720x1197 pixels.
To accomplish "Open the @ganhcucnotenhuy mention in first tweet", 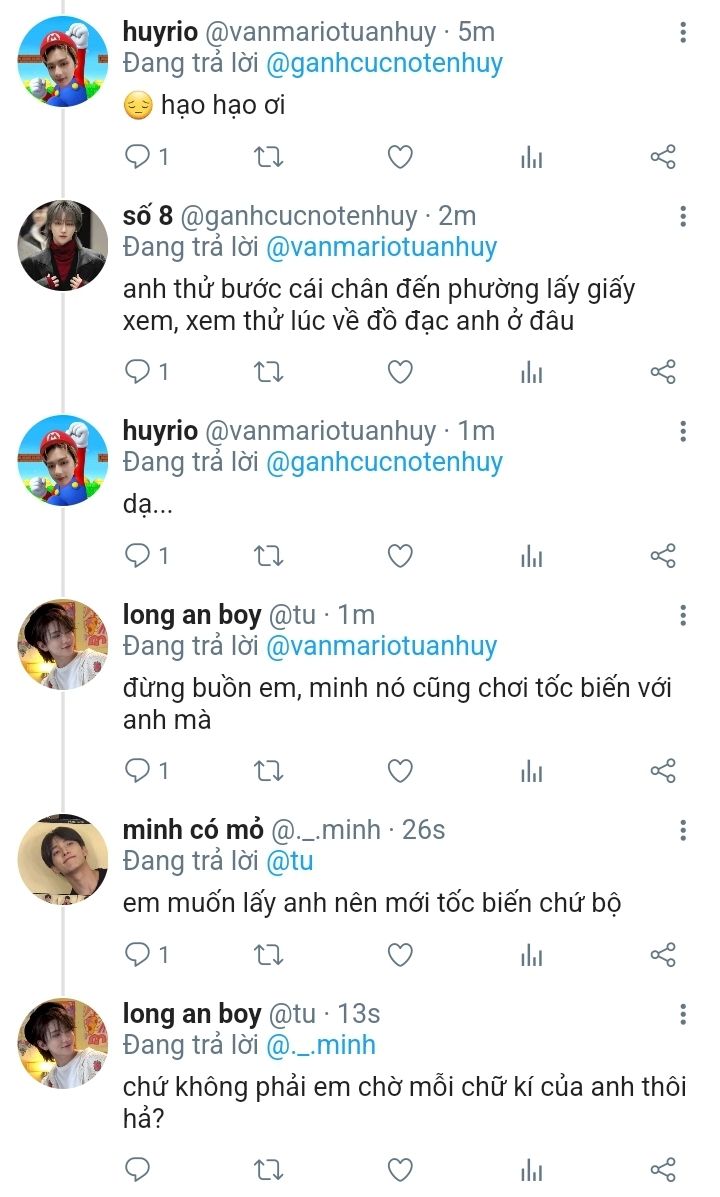I will point(384,63).
